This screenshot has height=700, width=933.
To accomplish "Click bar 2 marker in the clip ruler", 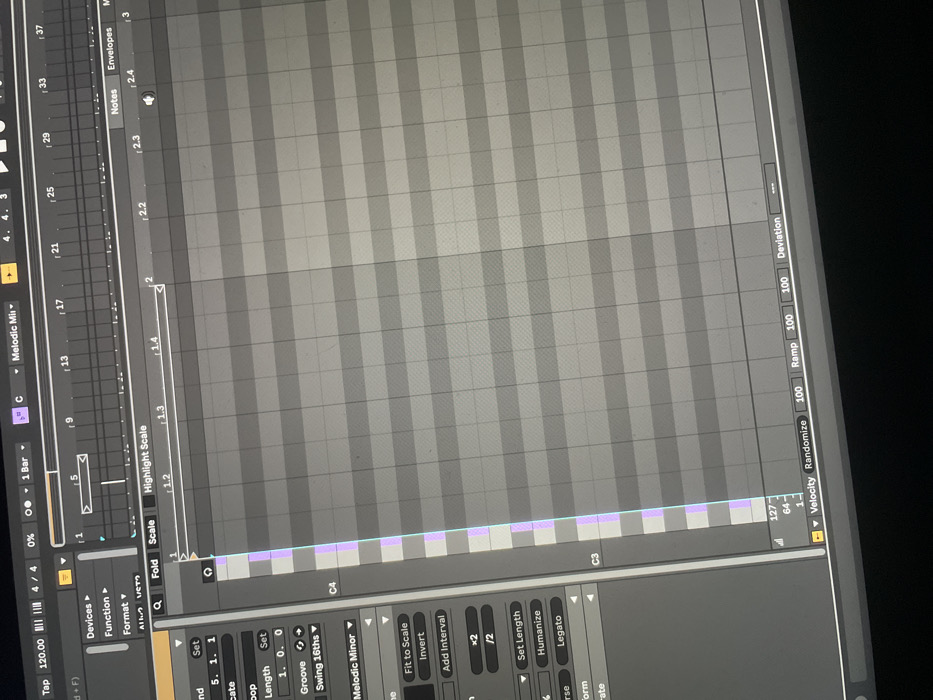I will [149, 279].
